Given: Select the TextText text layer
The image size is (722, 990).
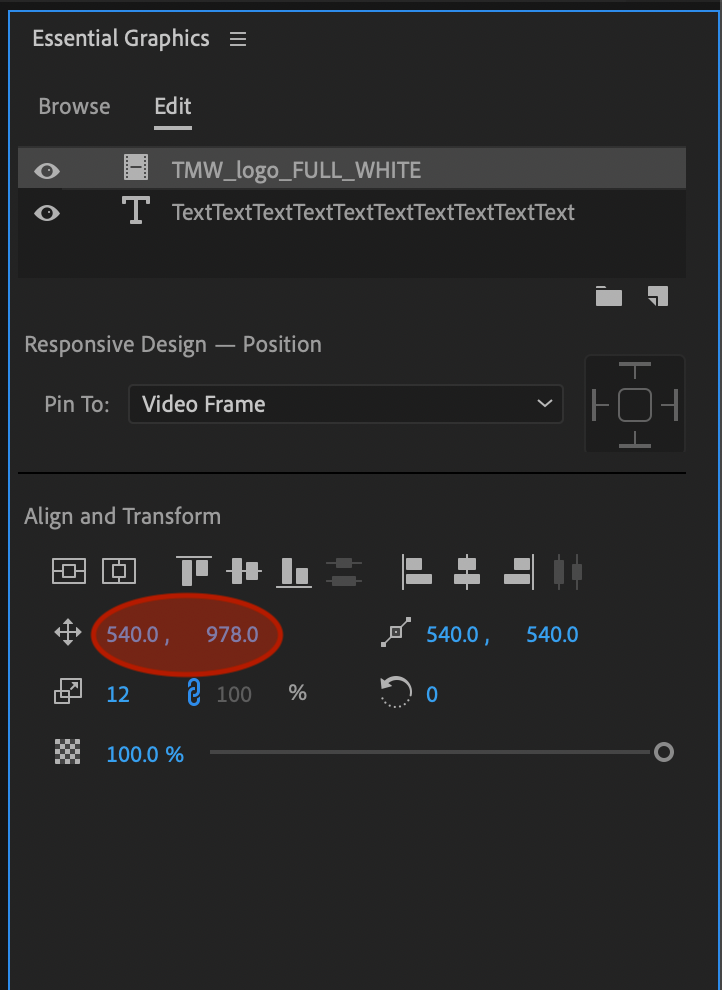Looking at the screenshot, I should coord(372,213).
